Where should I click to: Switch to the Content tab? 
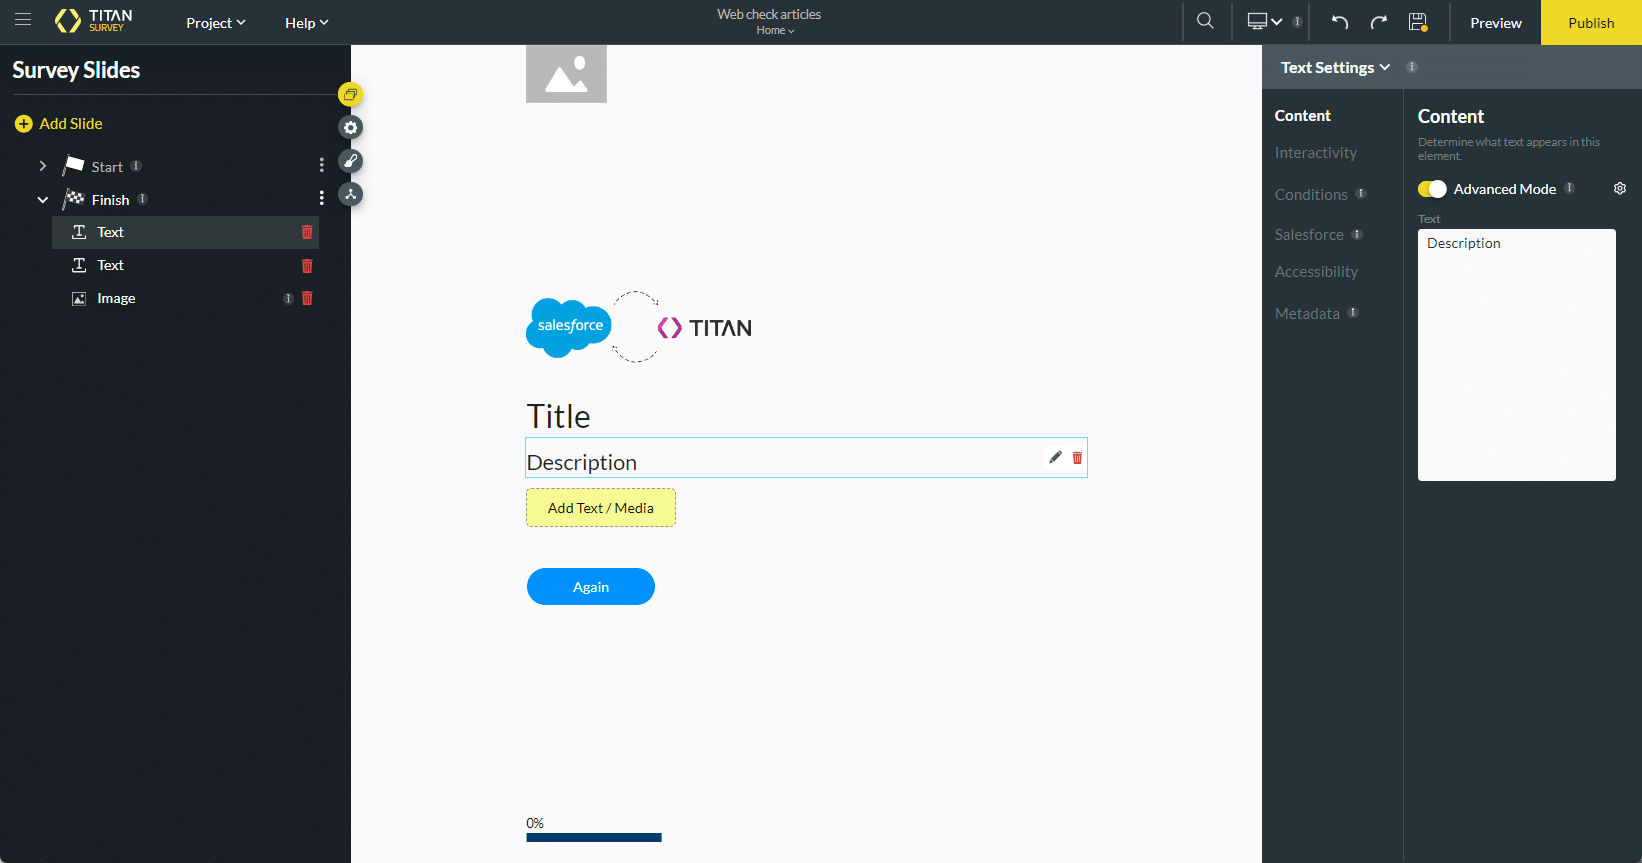point(1302,116)
